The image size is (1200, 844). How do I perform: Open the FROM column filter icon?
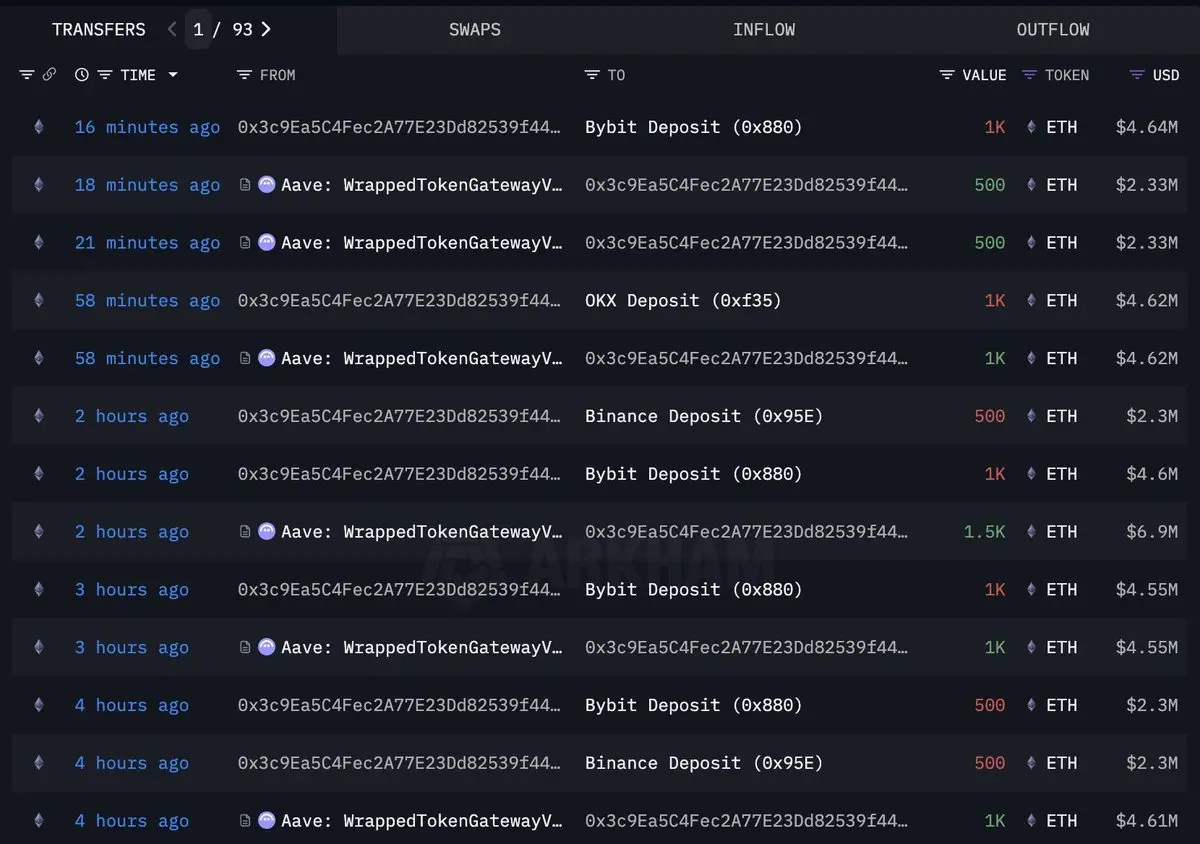244,75
